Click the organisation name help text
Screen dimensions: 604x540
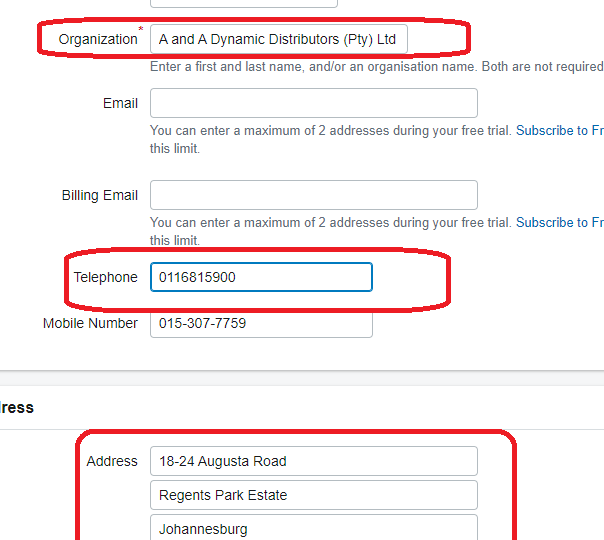pos(377,67)
